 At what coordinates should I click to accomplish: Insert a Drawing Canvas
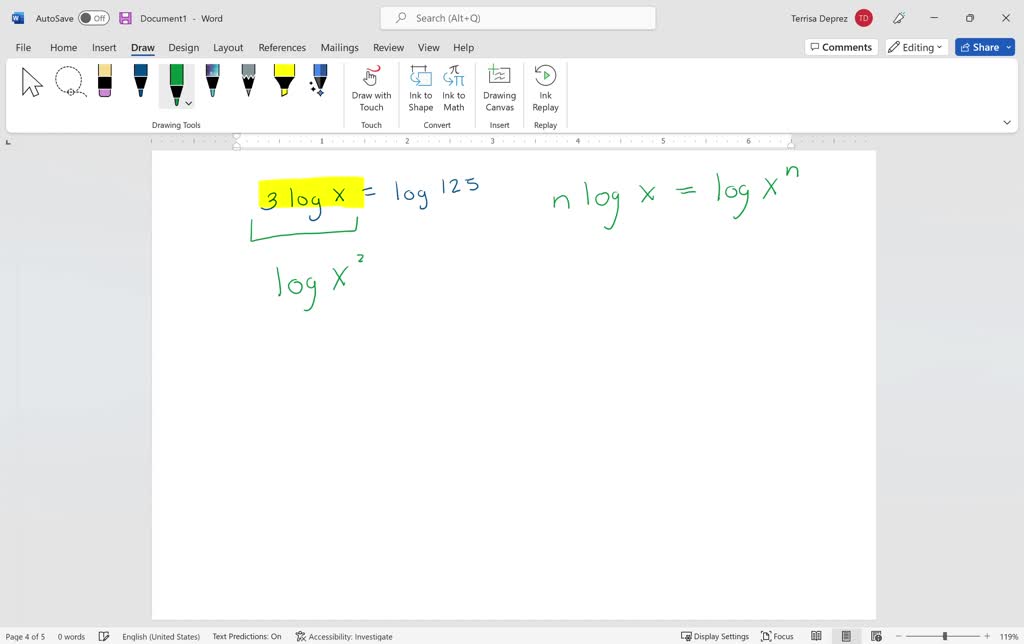pyautogui.click(x=499, y=88)
